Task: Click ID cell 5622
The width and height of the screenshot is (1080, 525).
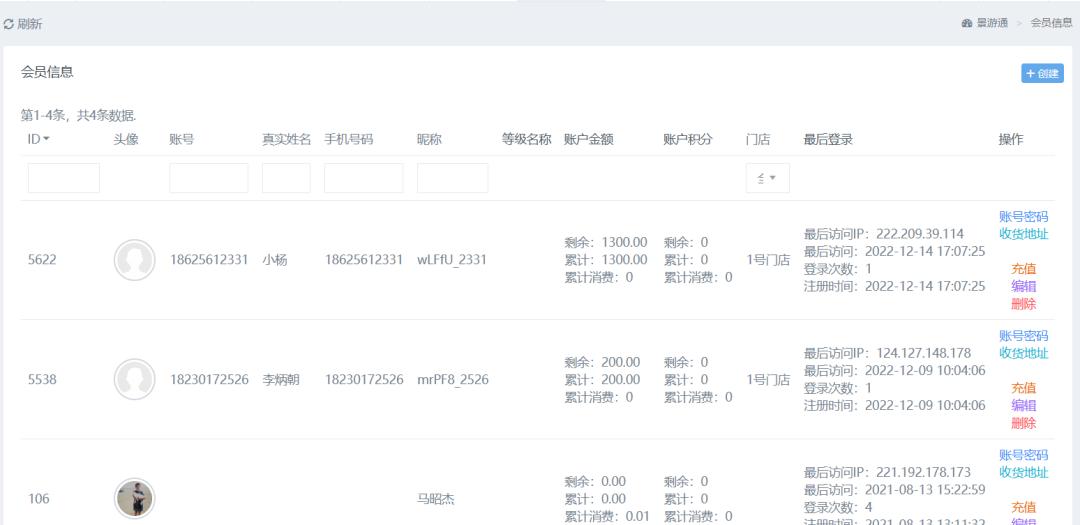Action: pos(42,260)
